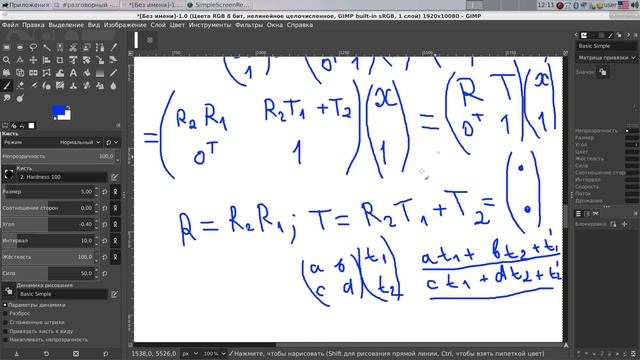Open the Фильтры menu
Viewport: 640px width, 360px height.
coord(249,25)
